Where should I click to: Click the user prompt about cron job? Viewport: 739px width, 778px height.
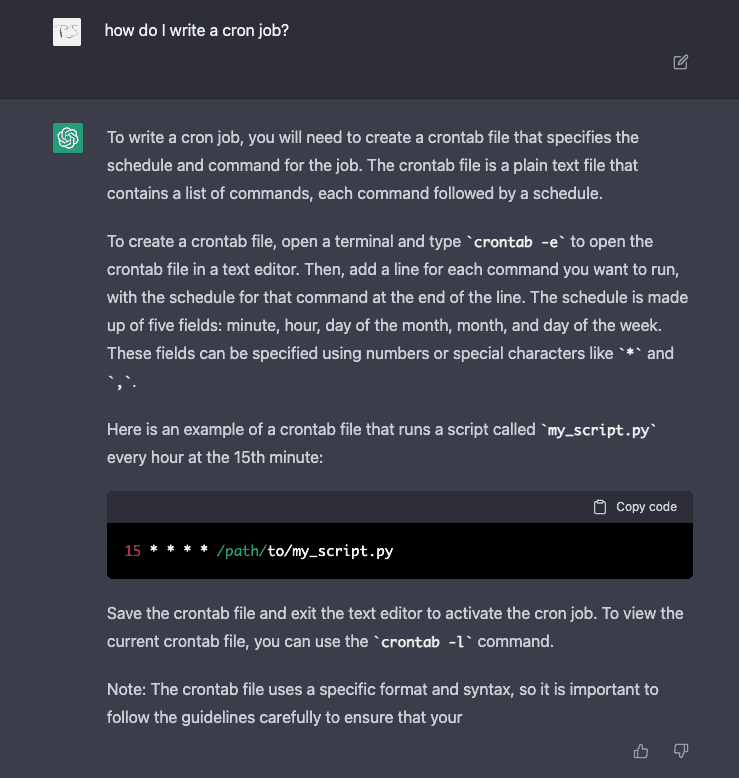[x=197, y=31]
